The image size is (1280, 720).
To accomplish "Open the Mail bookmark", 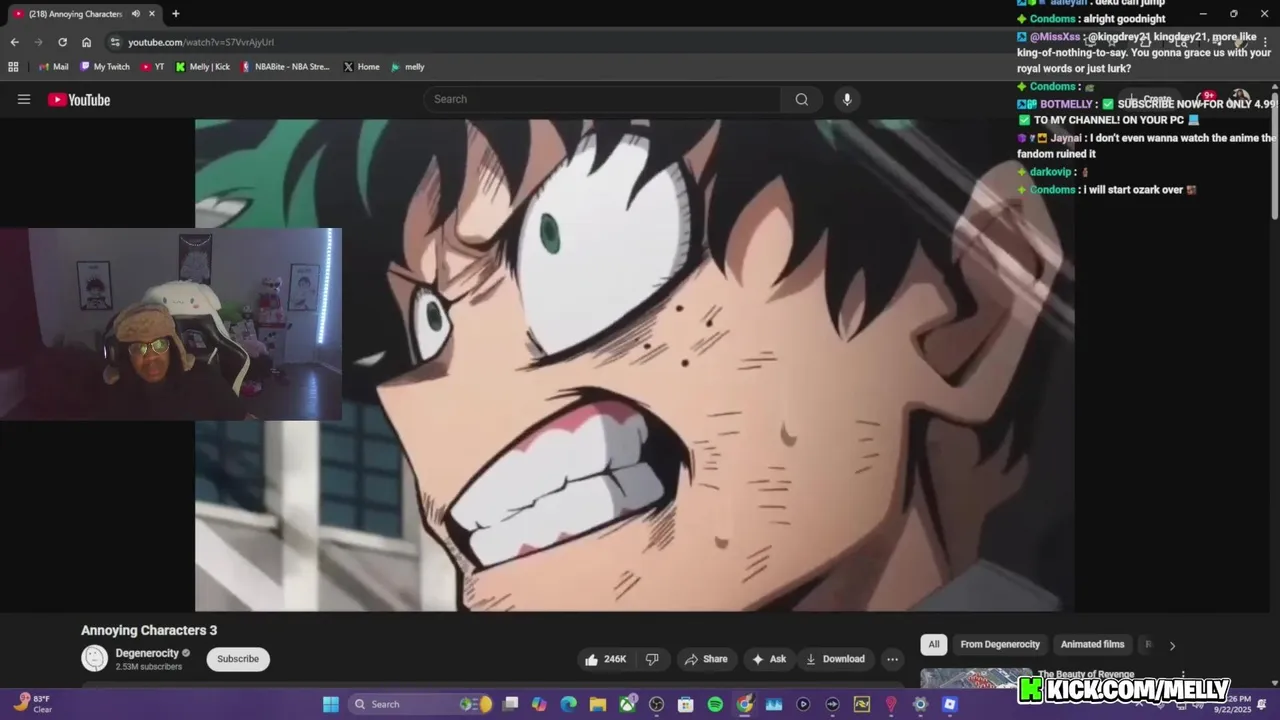I will point(53,67).
